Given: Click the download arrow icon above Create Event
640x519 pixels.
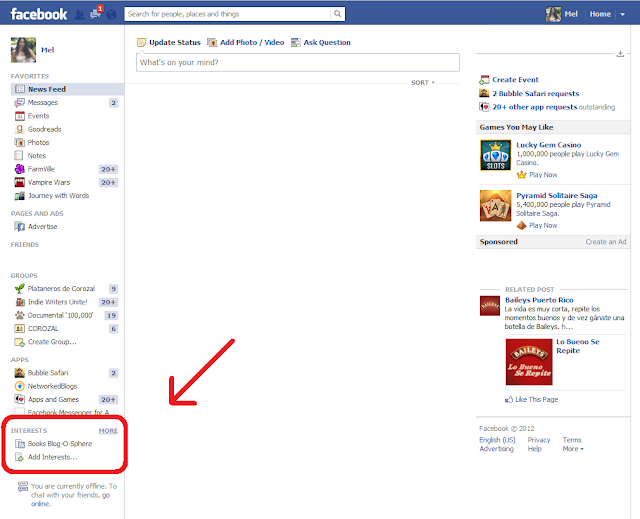Looking at the screenshot, I should pyautogui.click(x=620, y=53).
